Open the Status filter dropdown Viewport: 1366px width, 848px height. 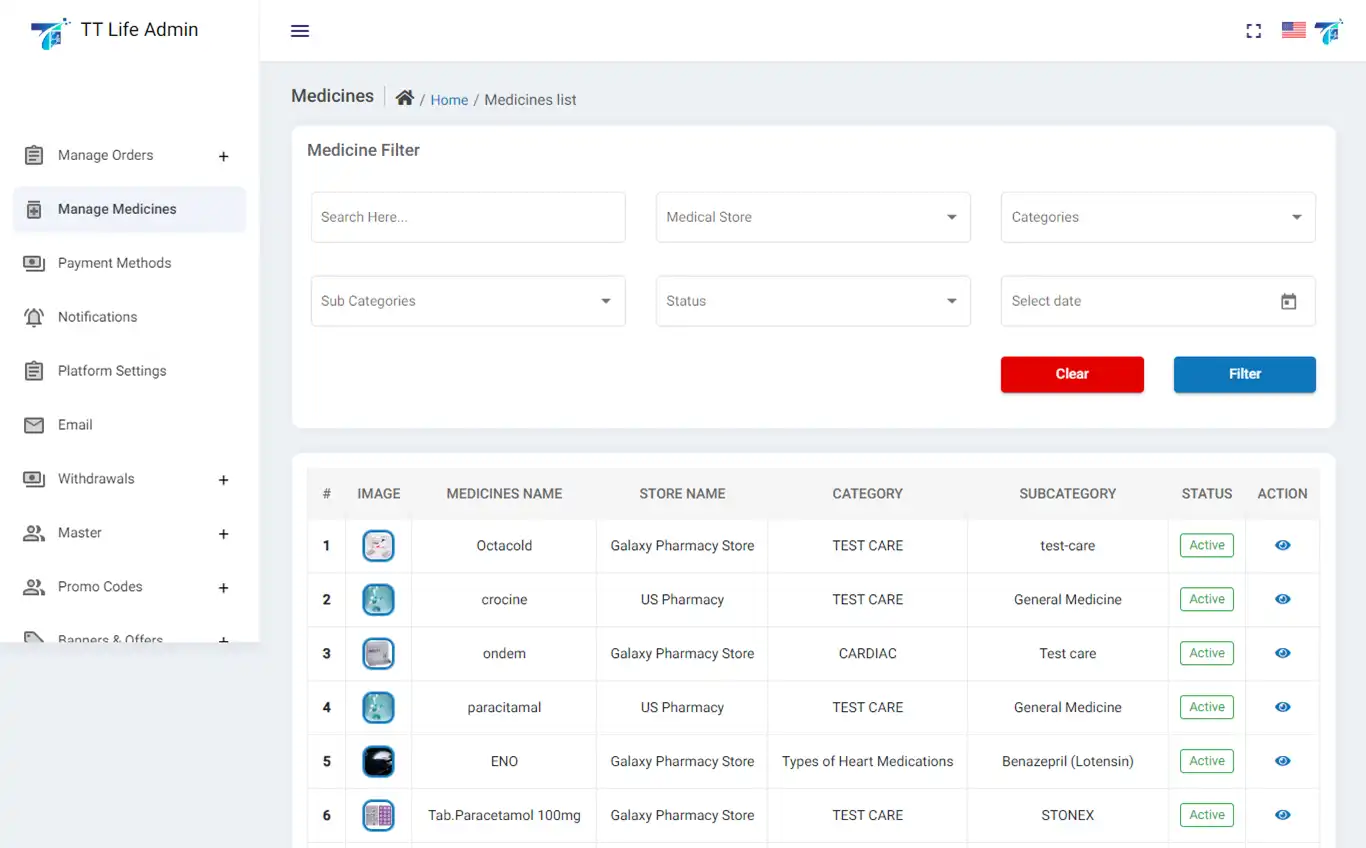click(x=812, y=301)
